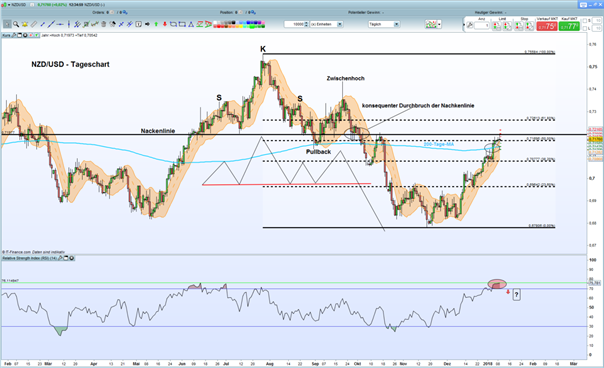604x368 pixels.
Task: Click first Stop order icon
Action: coord(518,26)
